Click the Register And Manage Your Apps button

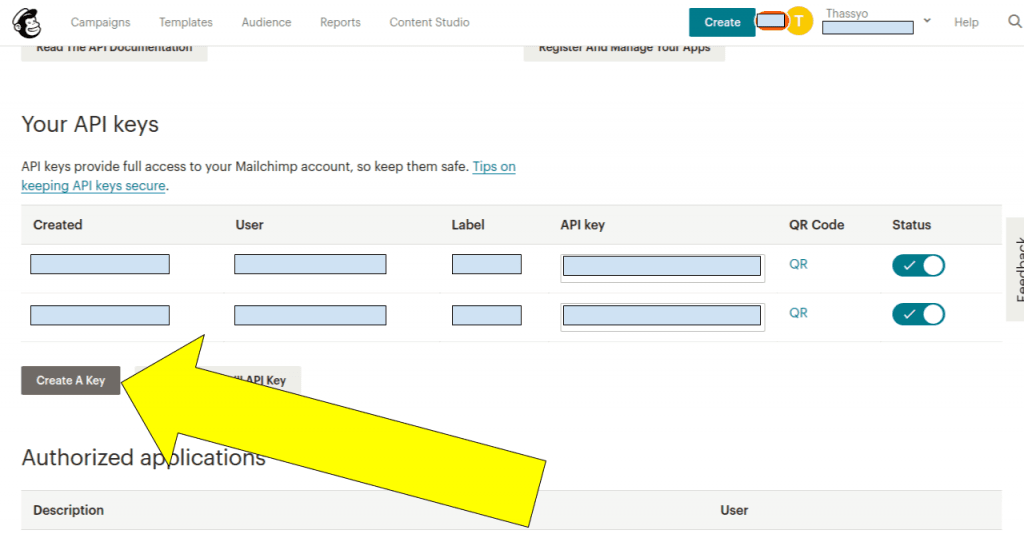[624, 50]
